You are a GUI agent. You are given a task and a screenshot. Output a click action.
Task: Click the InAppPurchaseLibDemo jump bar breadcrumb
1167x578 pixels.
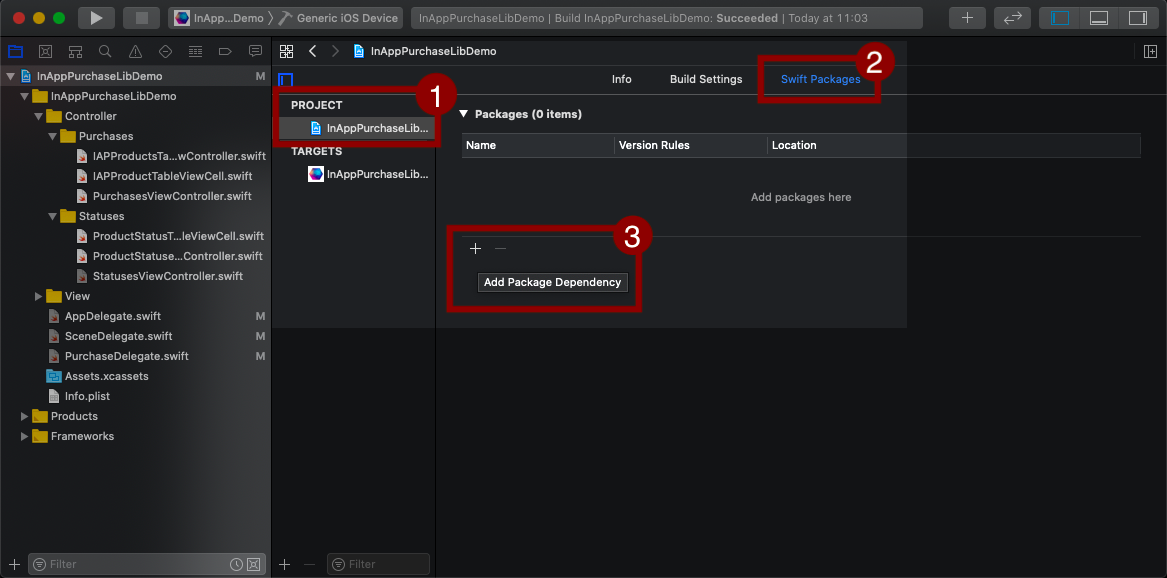[x=424, y=51]
